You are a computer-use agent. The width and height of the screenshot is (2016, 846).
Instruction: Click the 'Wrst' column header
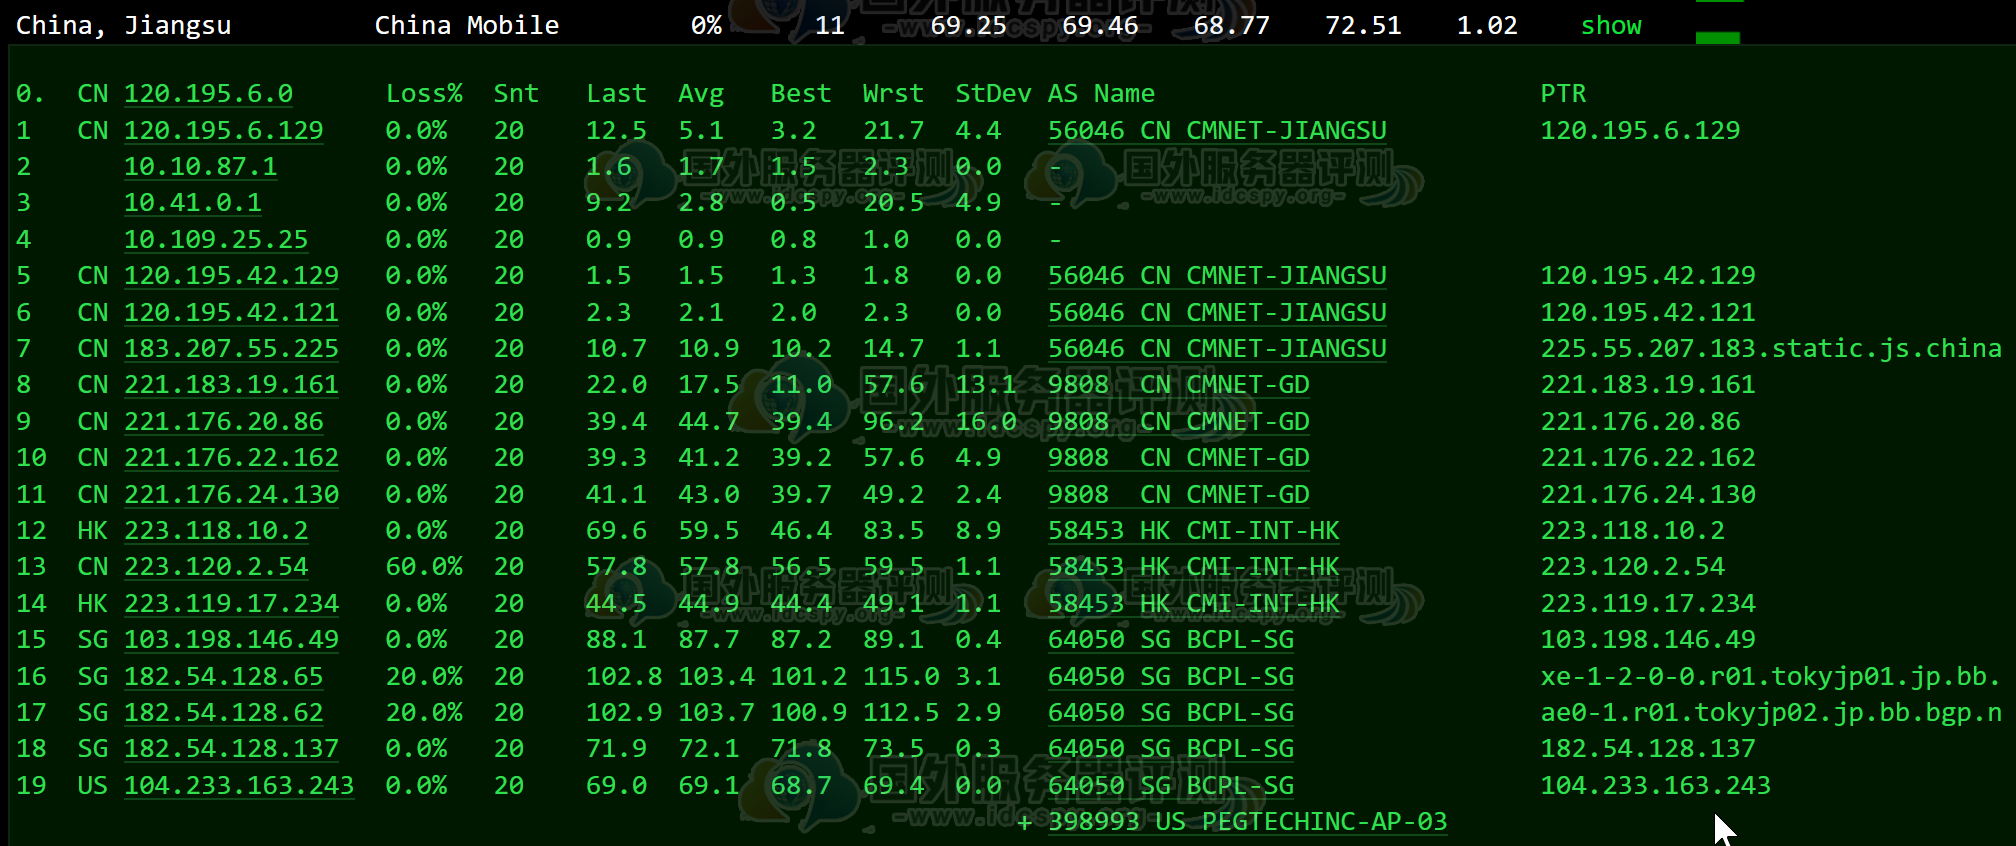coord(893,94)
